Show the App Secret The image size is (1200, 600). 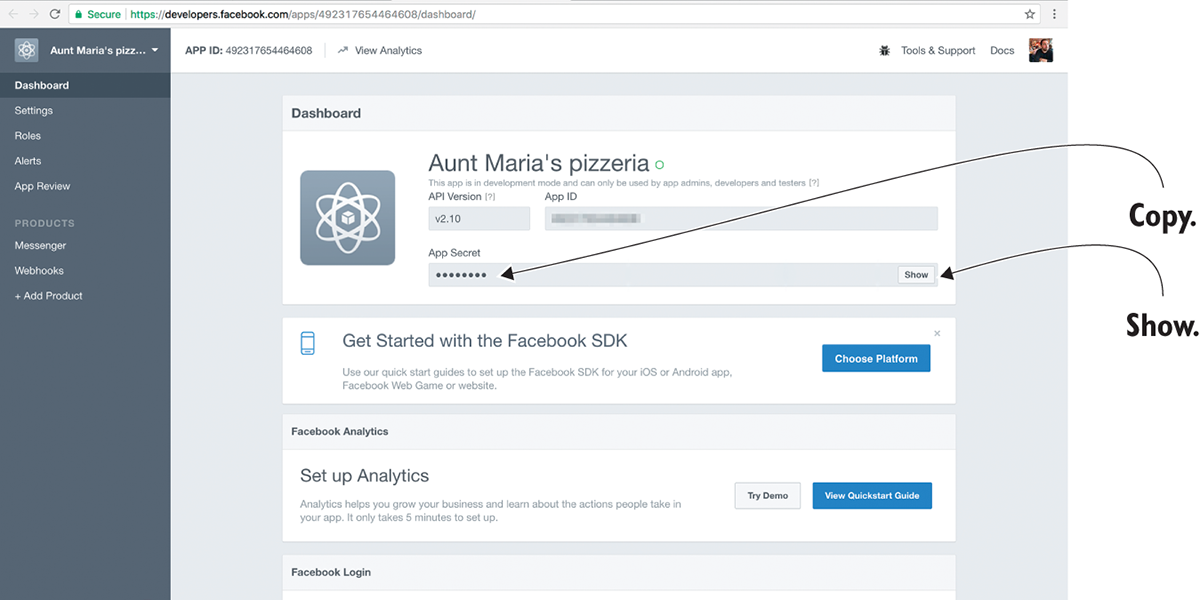click(x=916, y=275)
